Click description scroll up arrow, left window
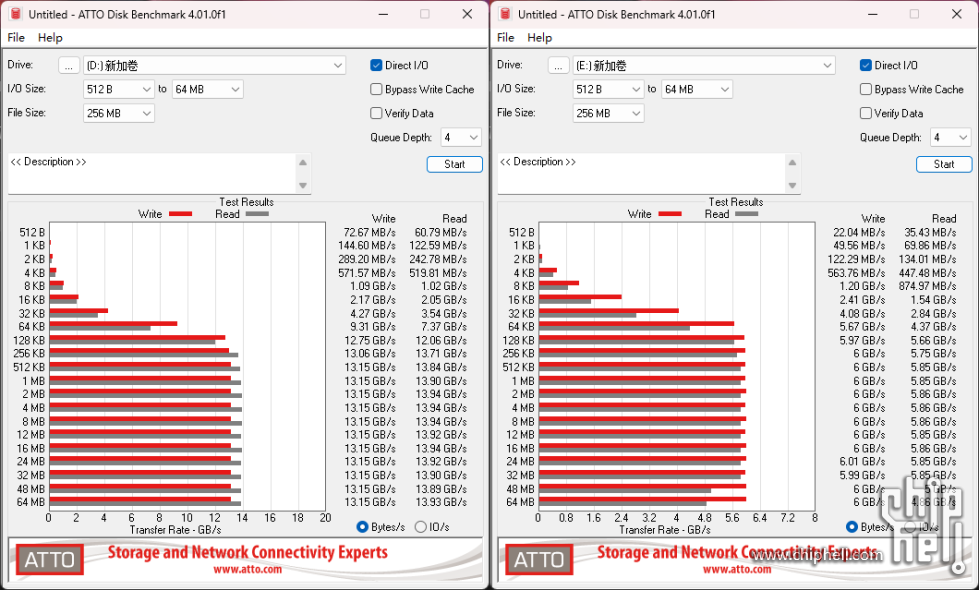This screenshot has height=590, width=979. pyautogui.click(x=303, y=162)
